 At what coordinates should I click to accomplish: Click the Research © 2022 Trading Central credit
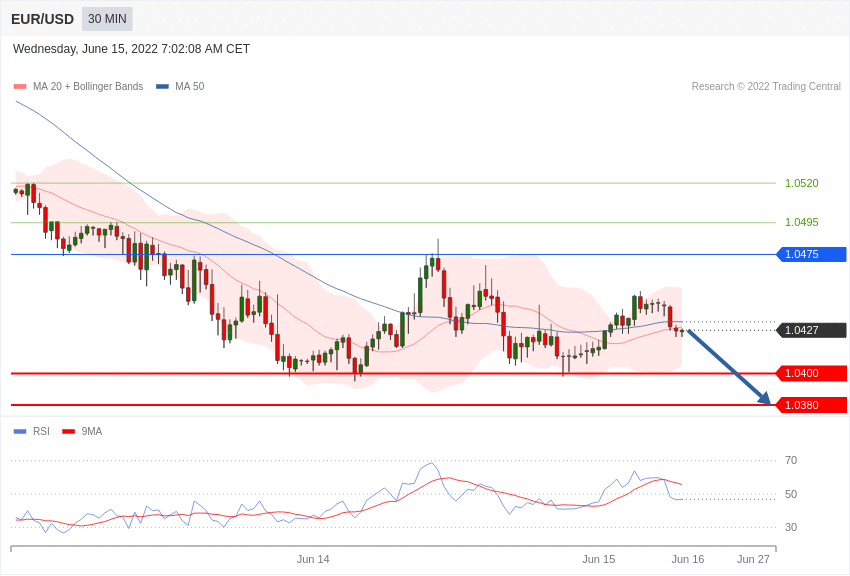pos(766,87)
